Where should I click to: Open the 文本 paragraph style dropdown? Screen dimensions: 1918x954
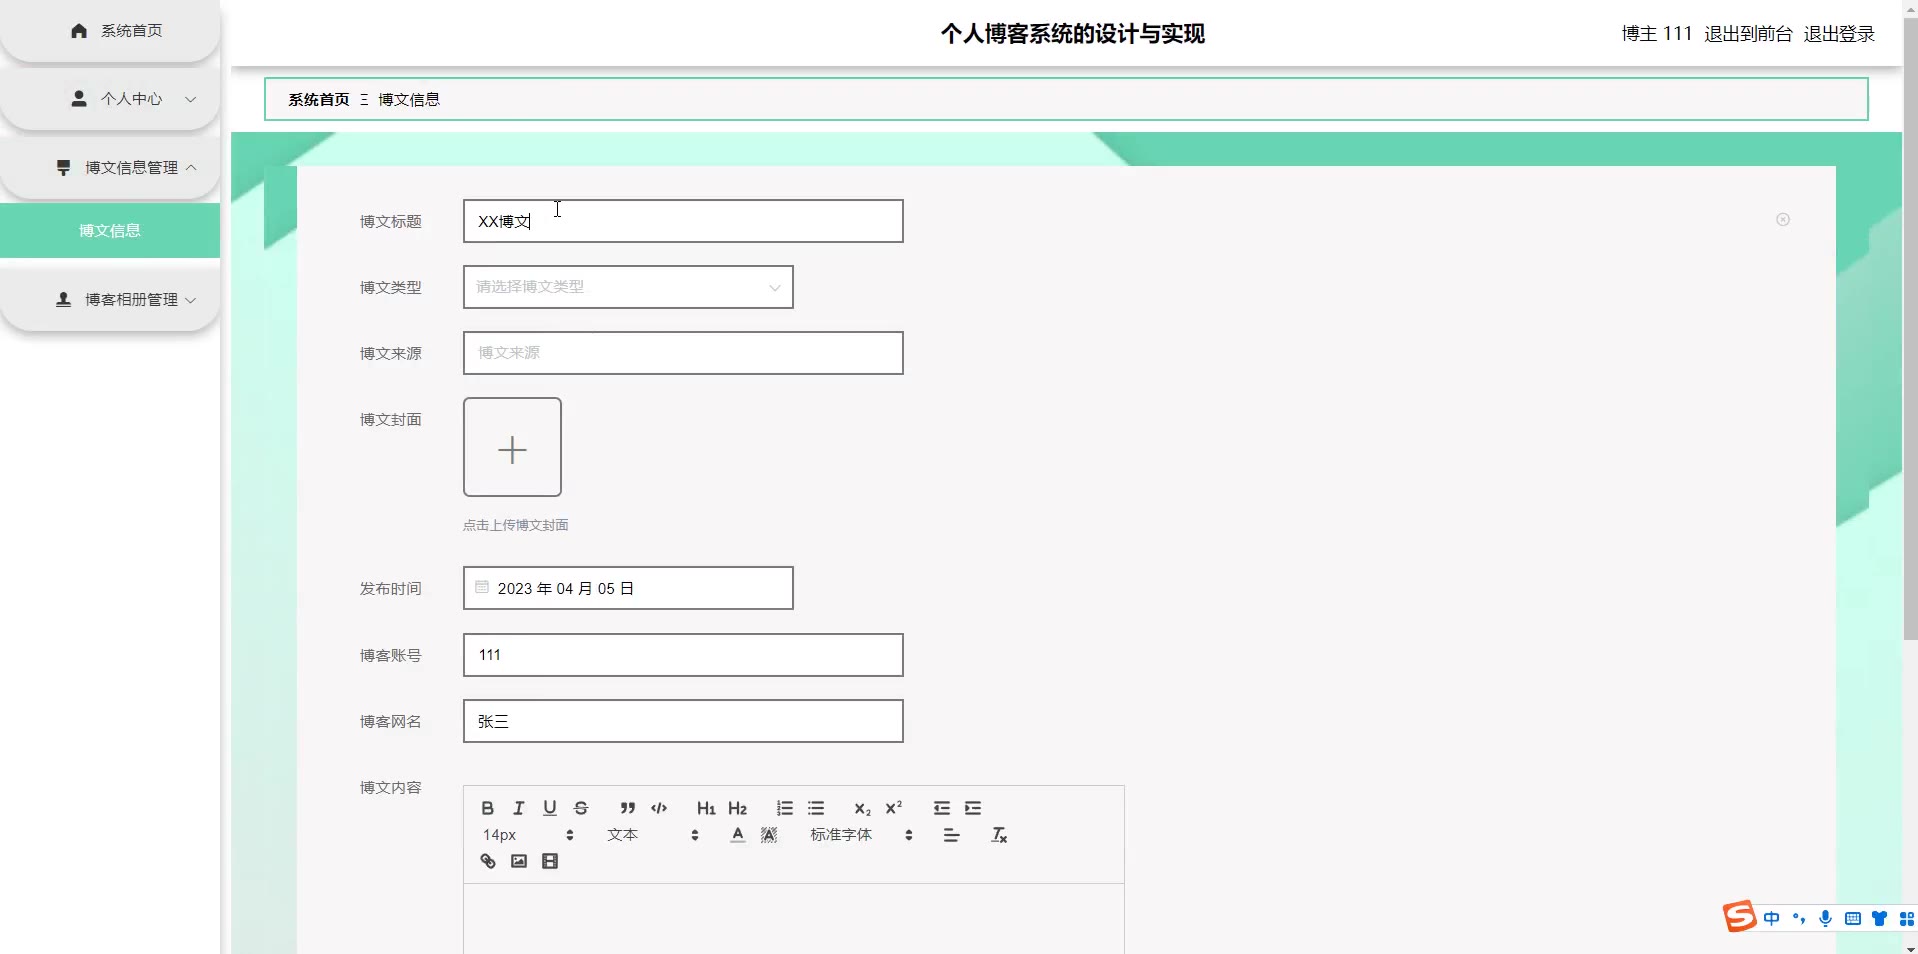(652, 835)
